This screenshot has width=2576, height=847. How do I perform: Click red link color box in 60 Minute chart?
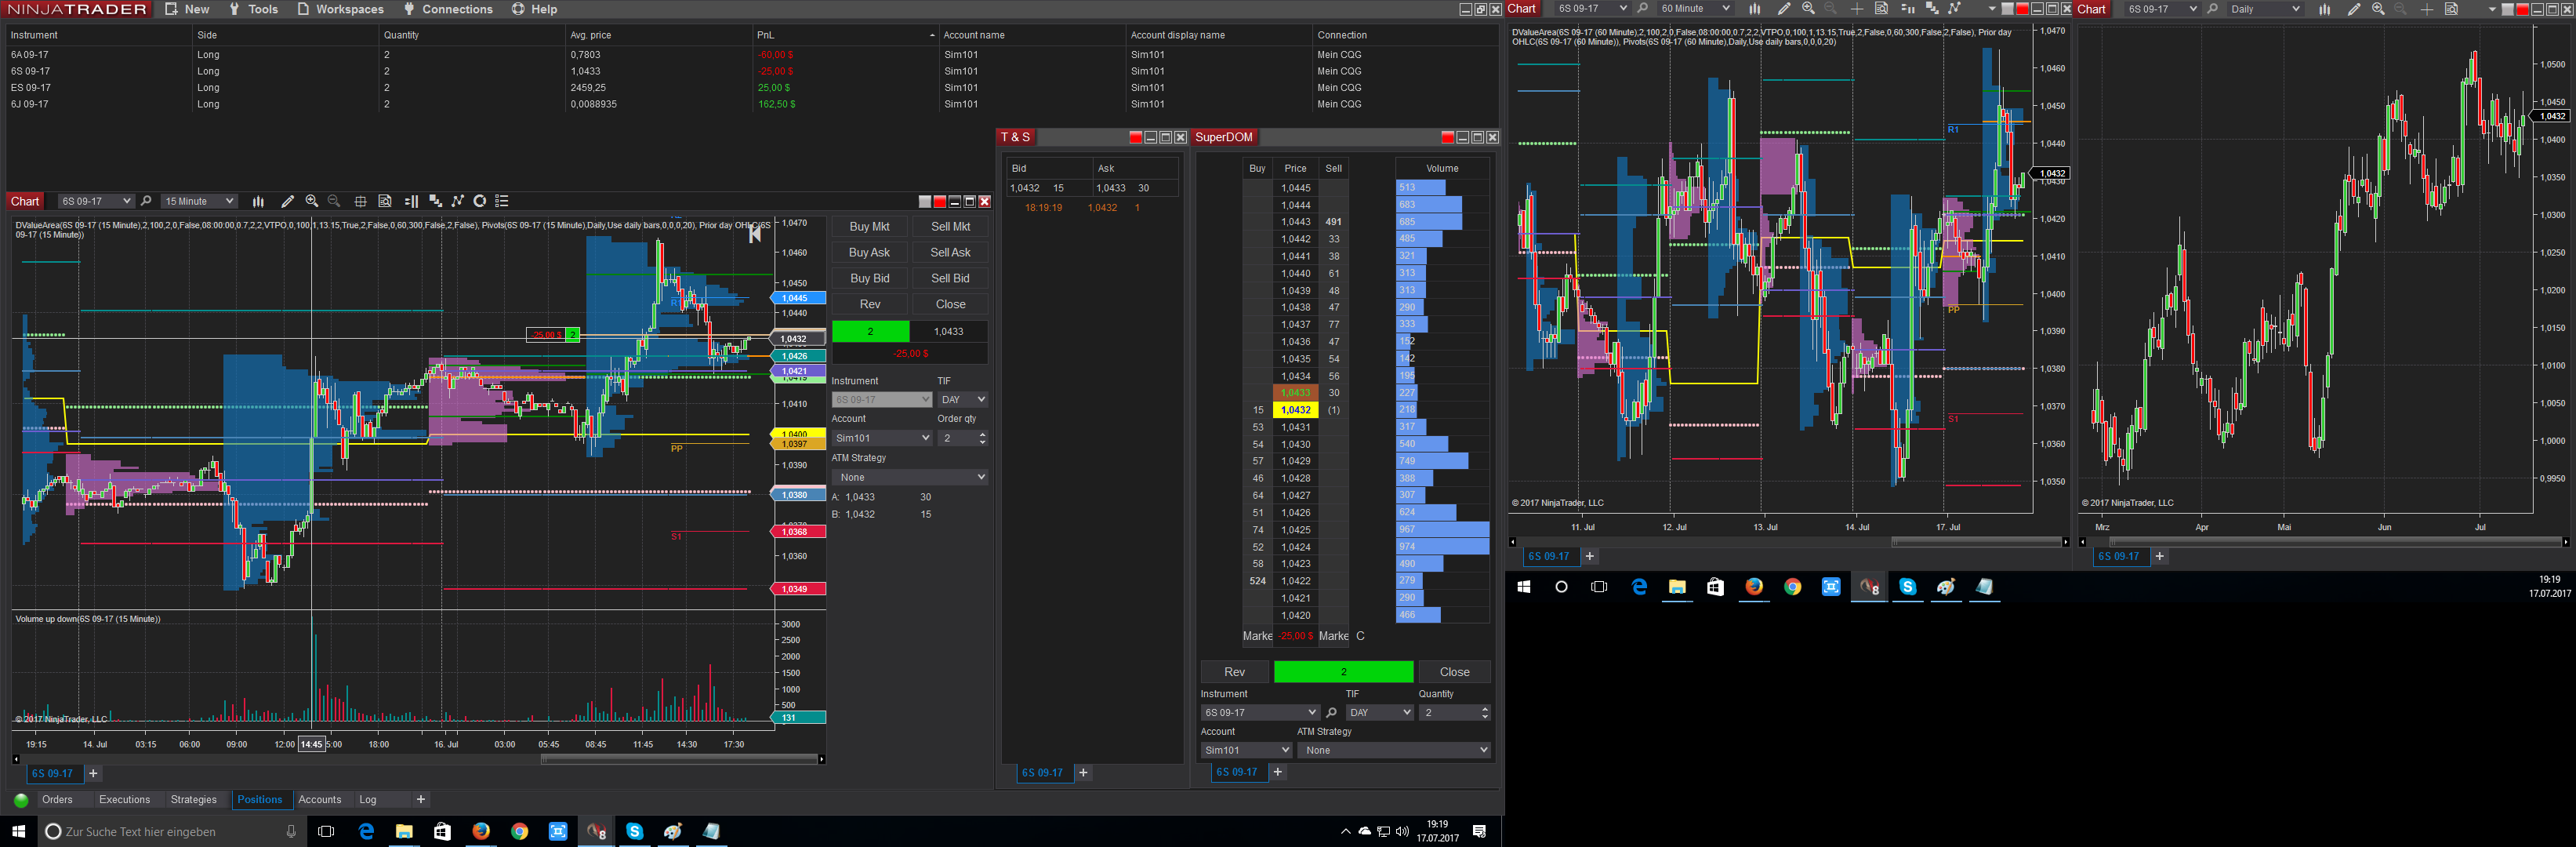pyautogui.click(x=2022, y=9)
